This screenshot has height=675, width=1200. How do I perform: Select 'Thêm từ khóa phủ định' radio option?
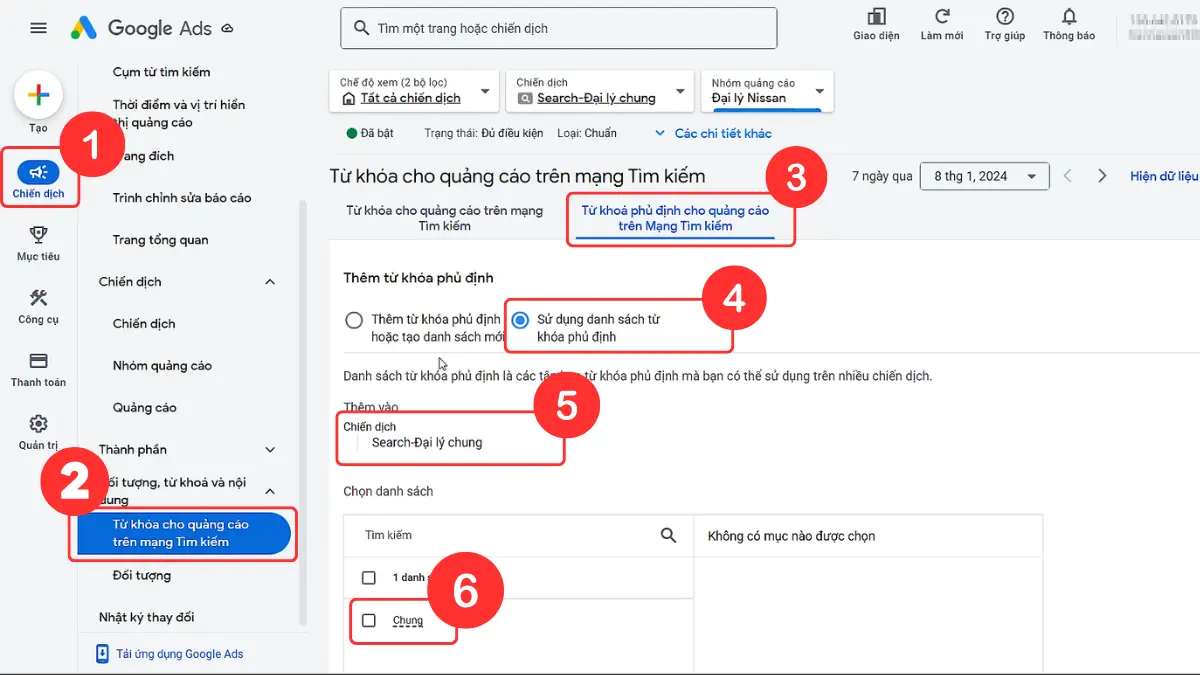point(353,321)
